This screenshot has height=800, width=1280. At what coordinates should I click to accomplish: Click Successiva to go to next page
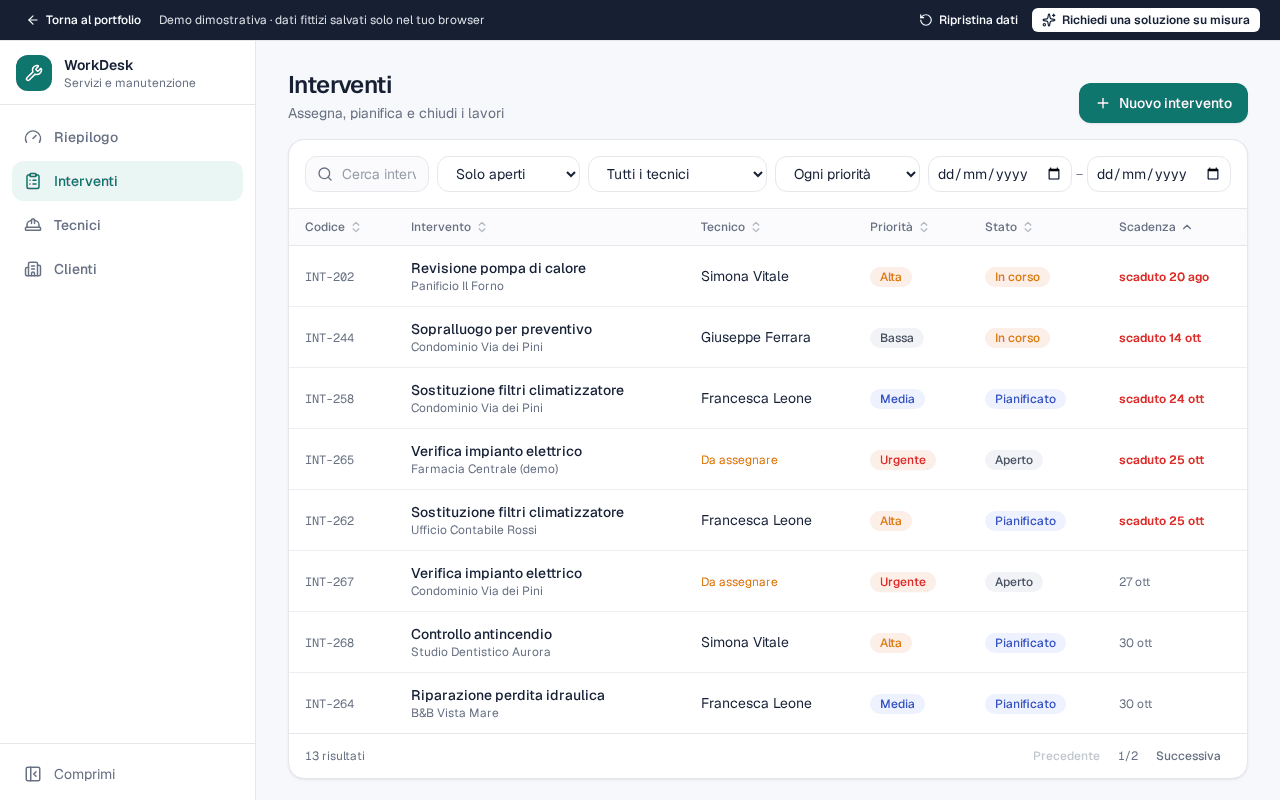click(x=1188, y=756)
